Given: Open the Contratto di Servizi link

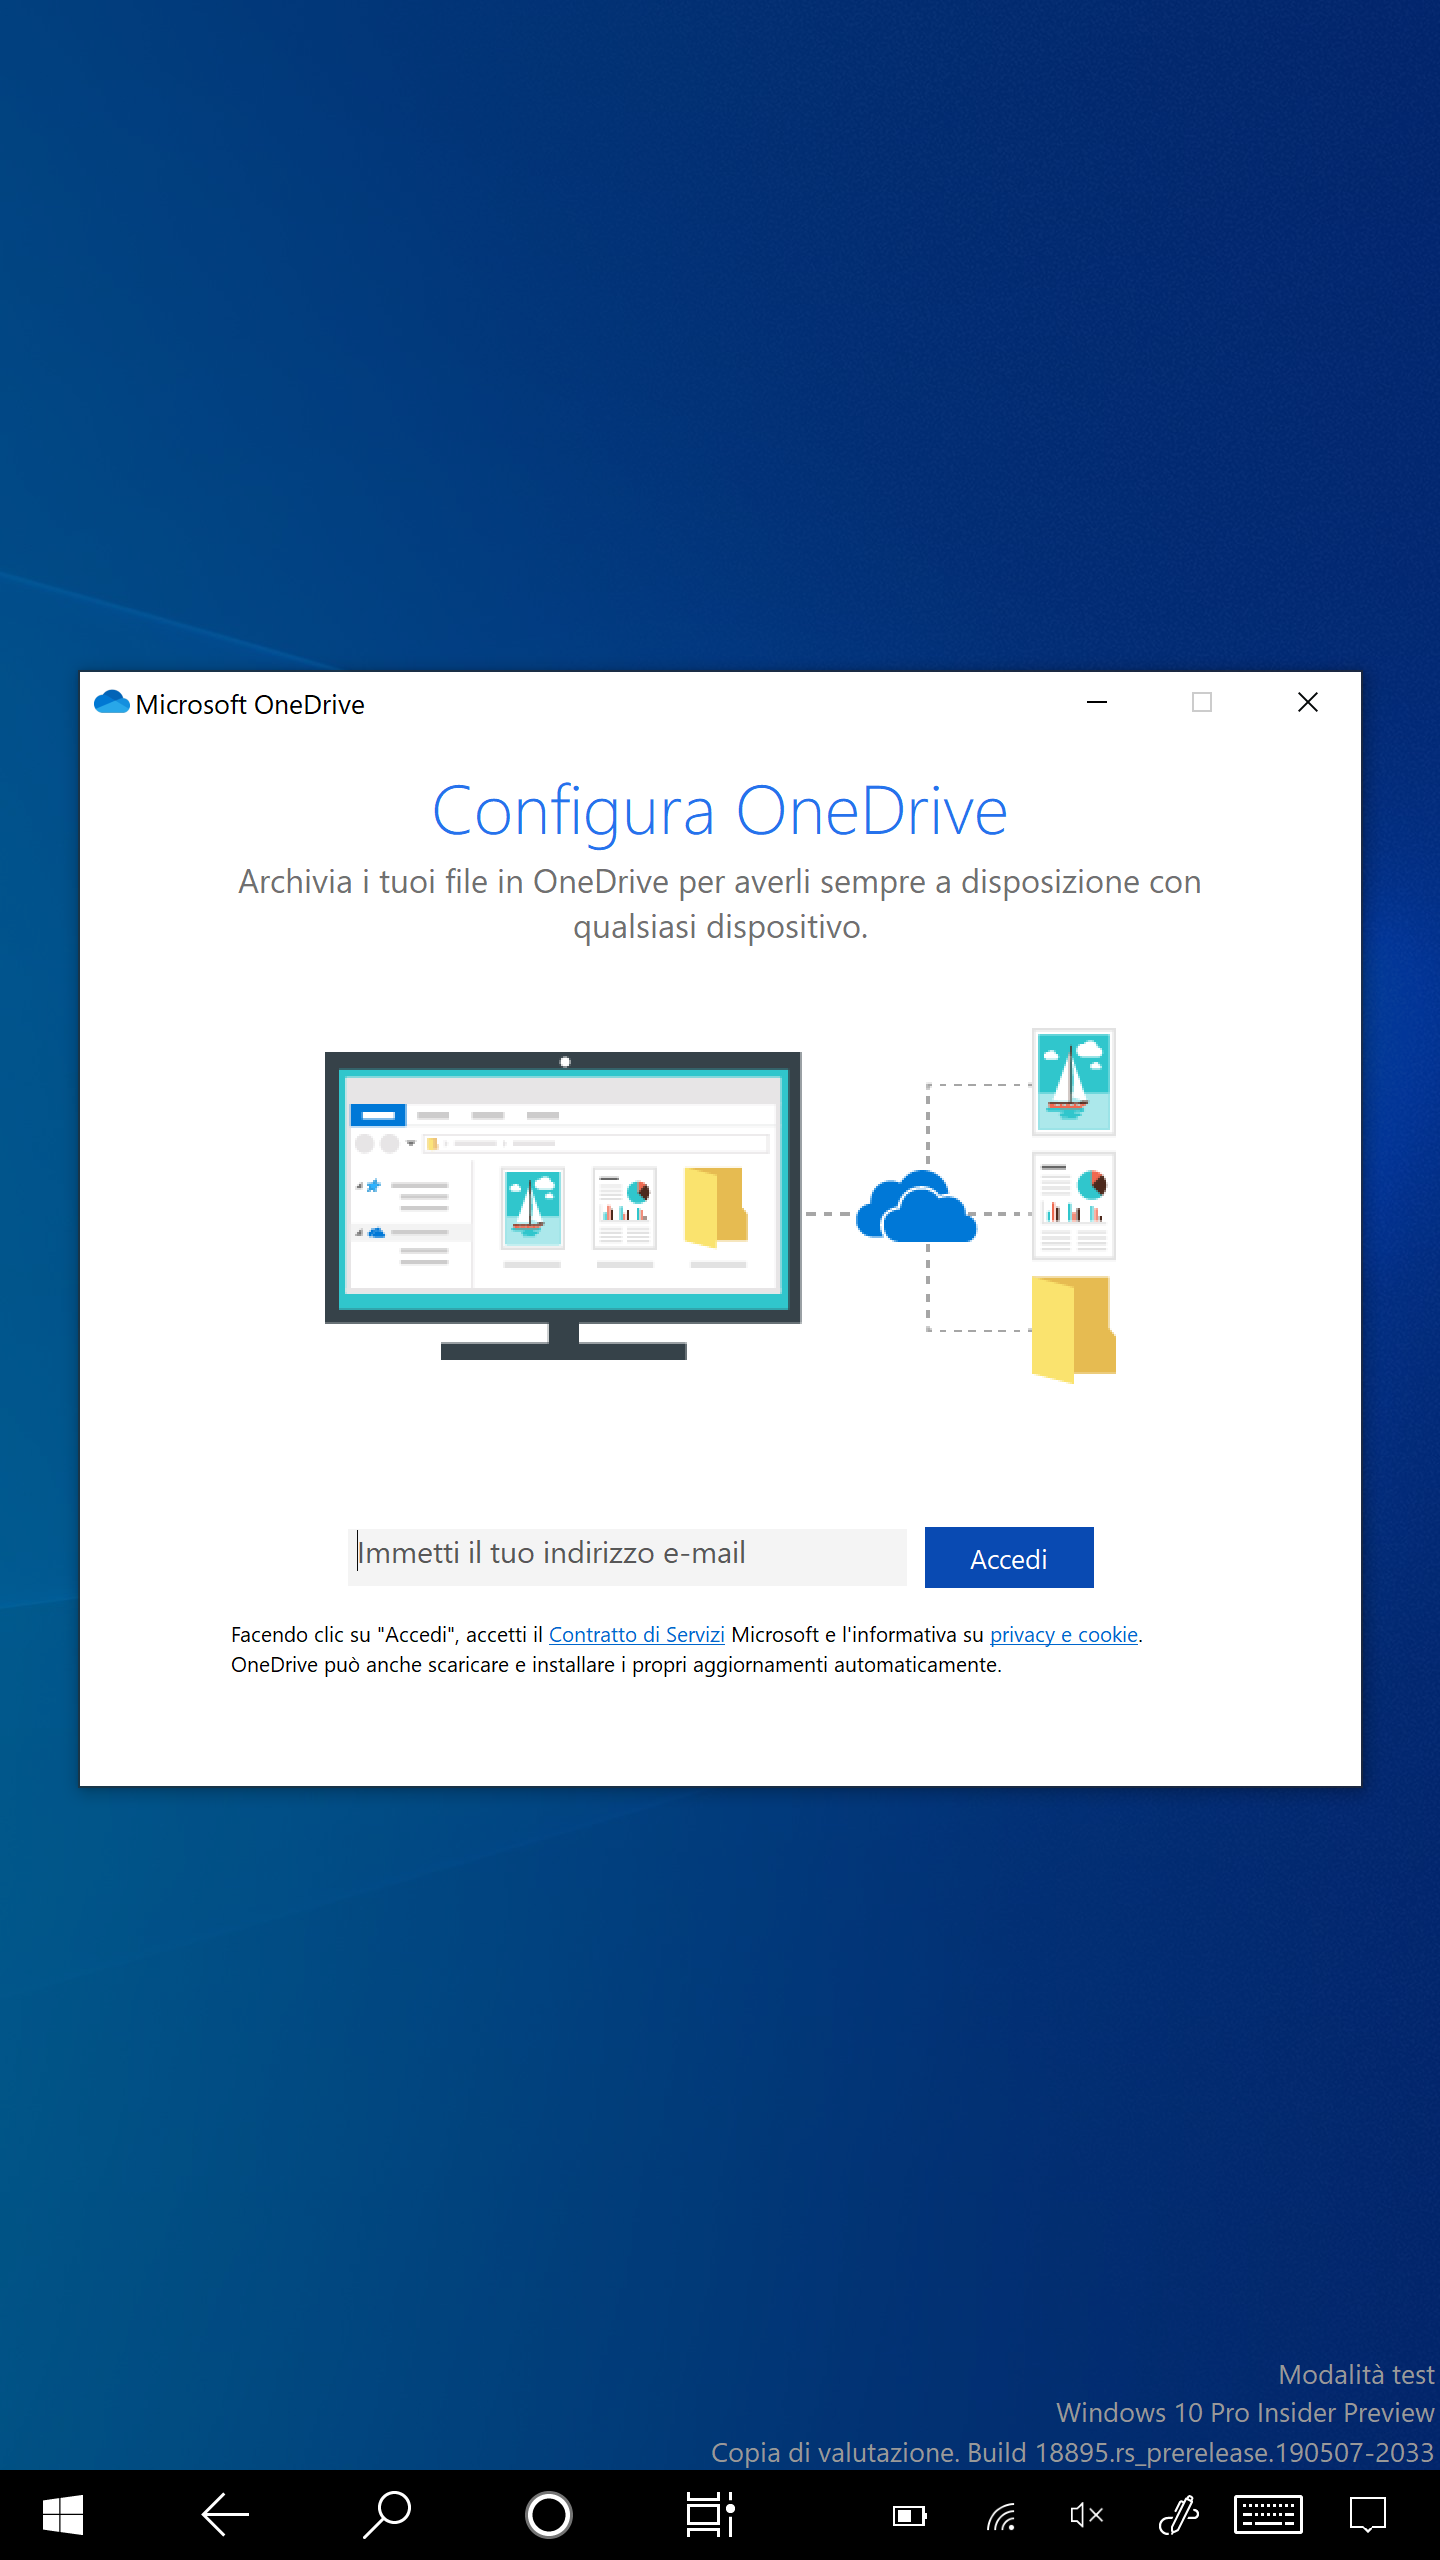Looking at the screenshot, I should pos(636,1634).
